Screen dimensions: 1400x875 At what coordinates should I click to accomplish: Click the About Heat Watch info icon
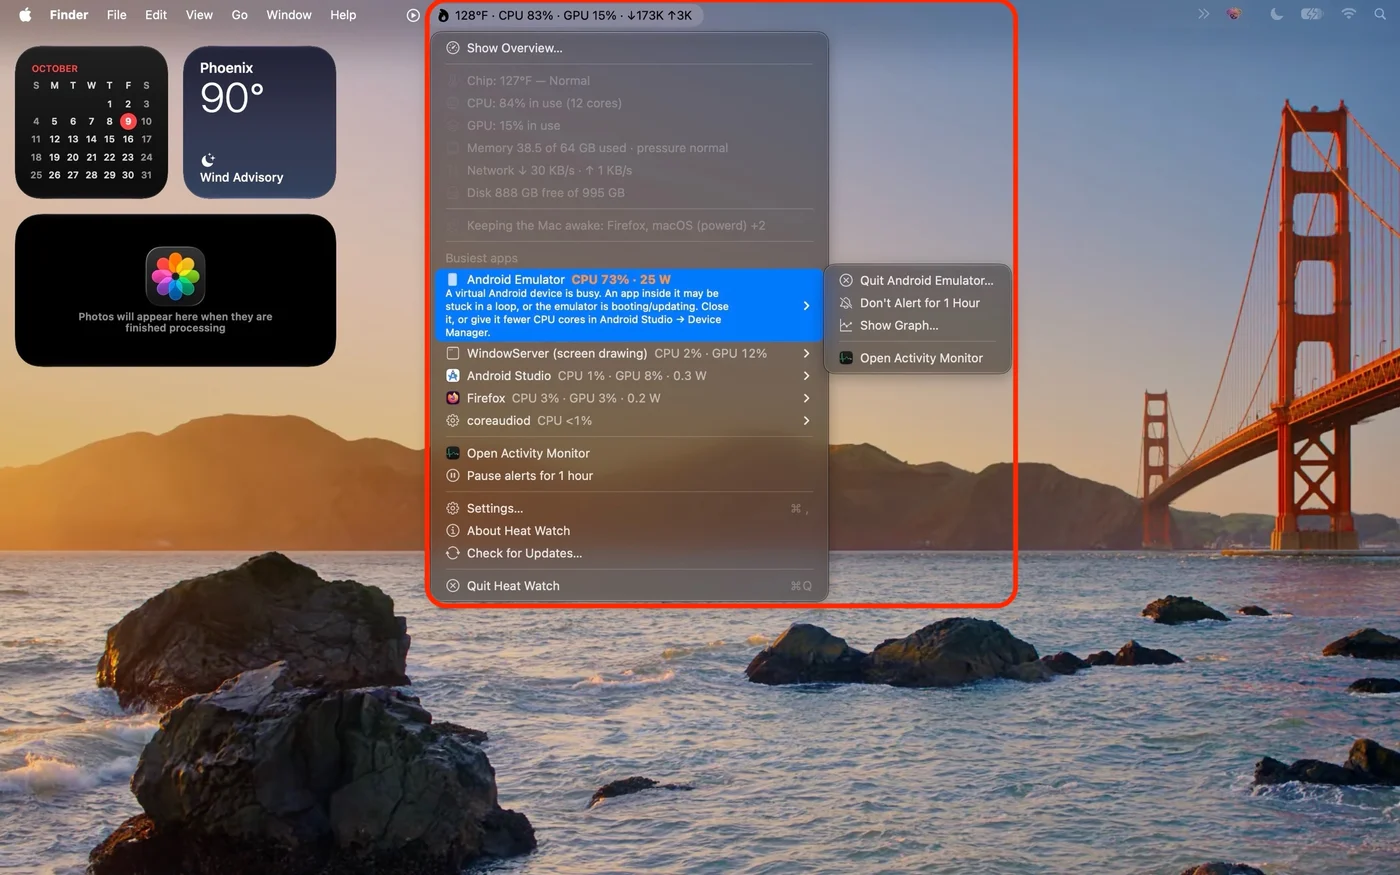(x=452, y=531)
